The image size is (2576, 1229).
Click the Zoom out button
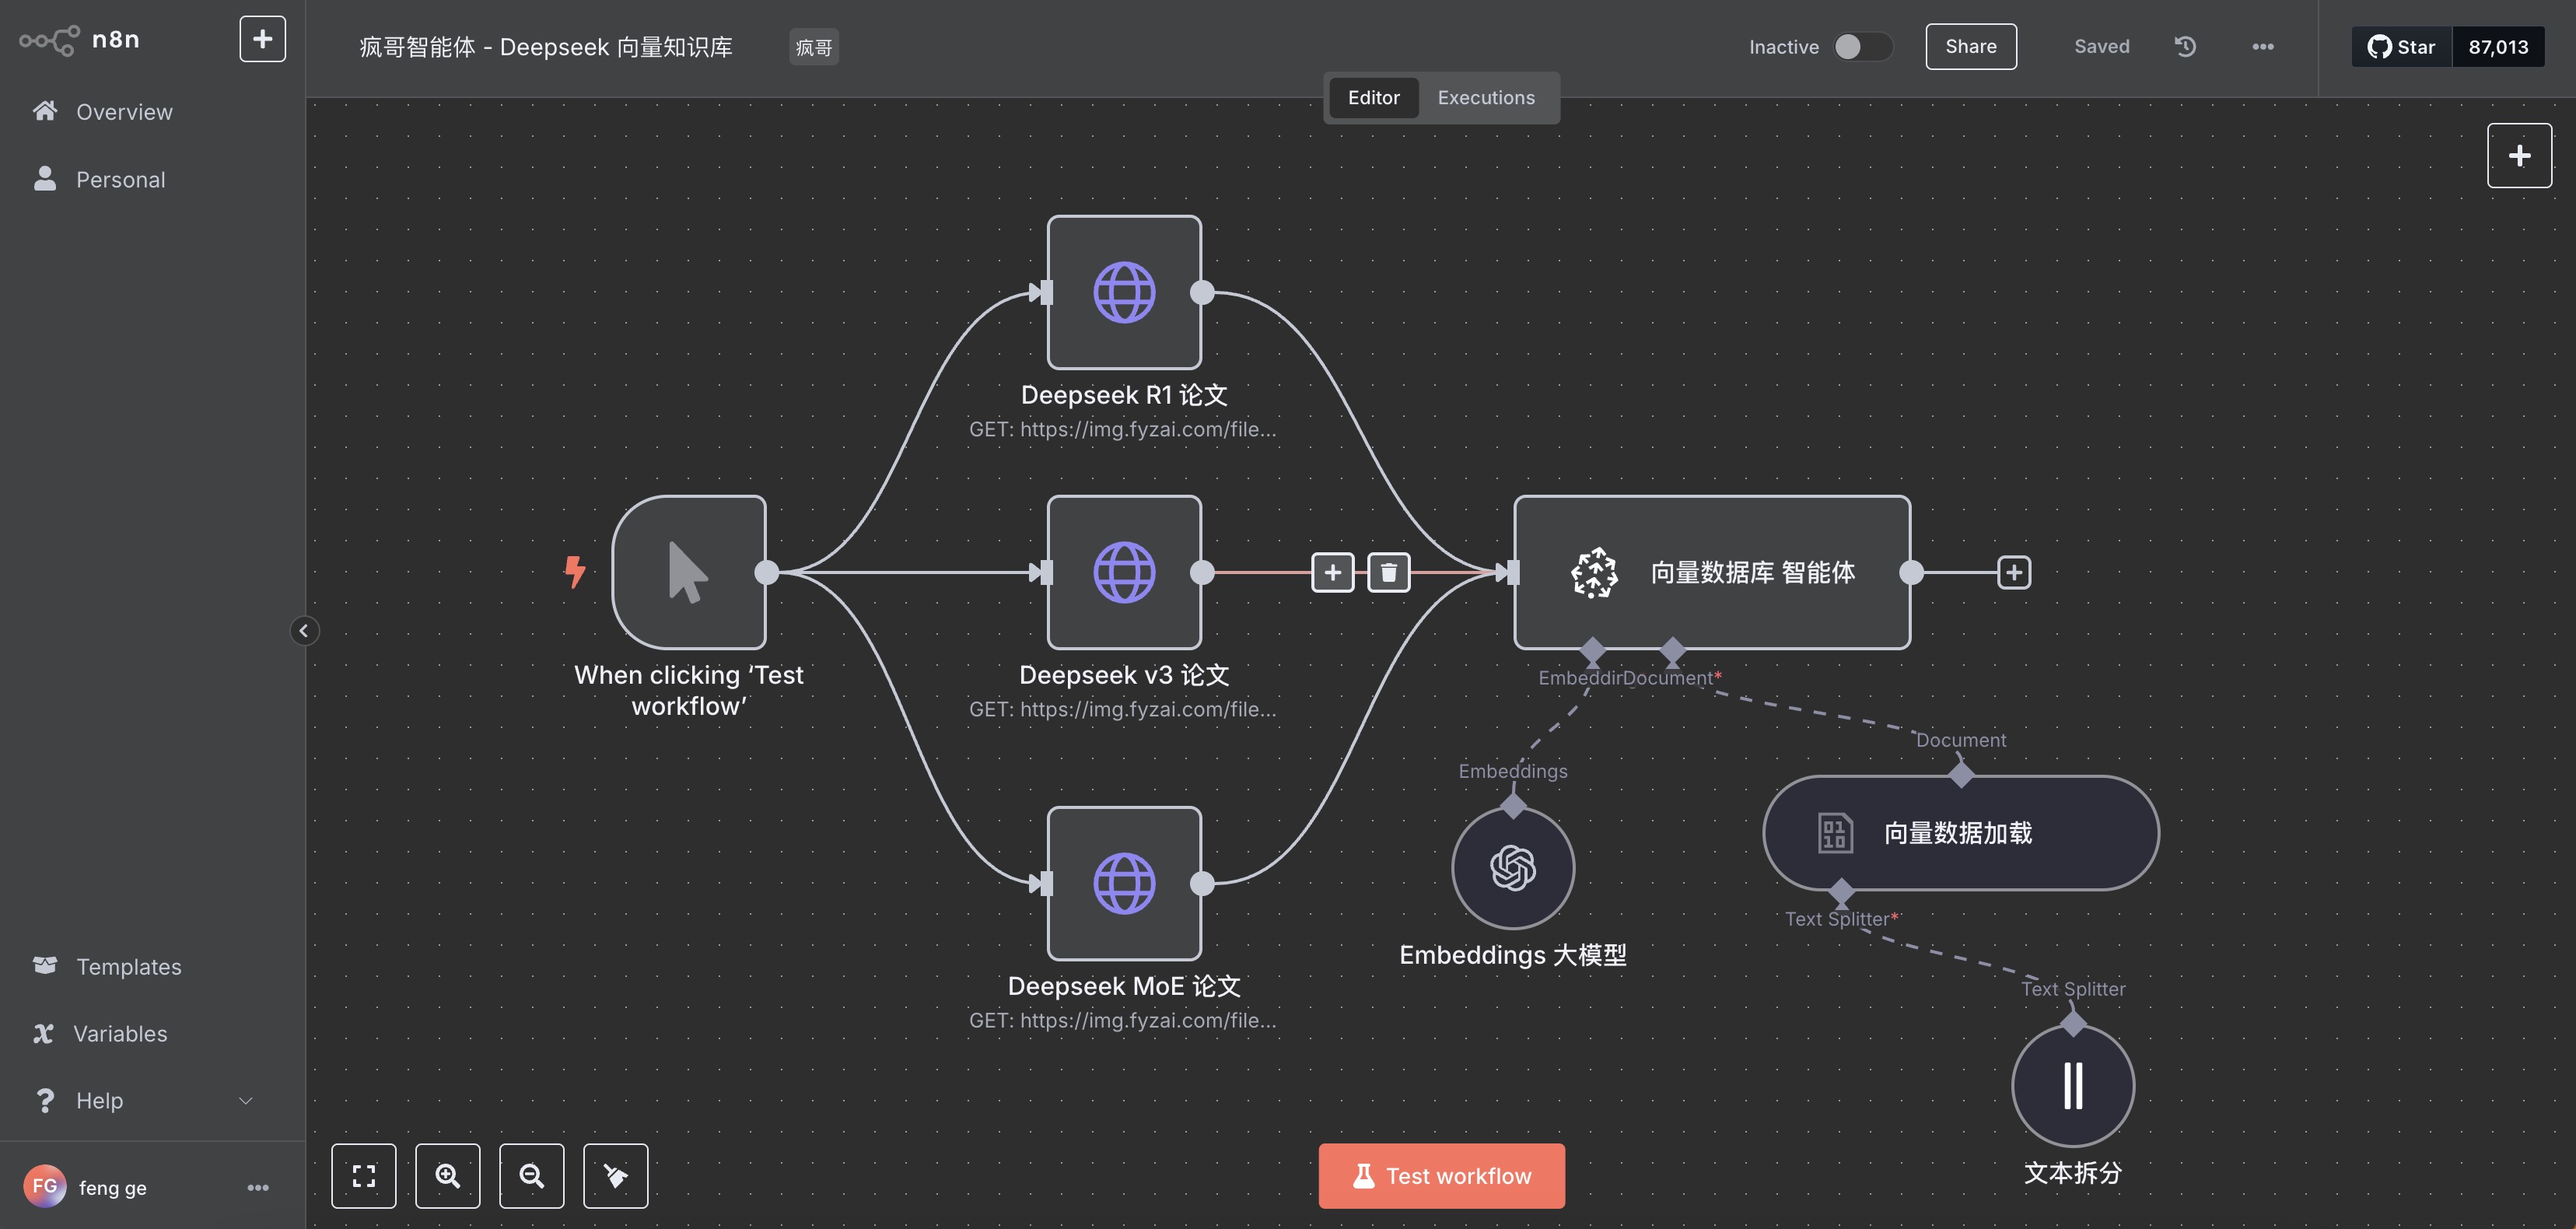(532, 1176)
